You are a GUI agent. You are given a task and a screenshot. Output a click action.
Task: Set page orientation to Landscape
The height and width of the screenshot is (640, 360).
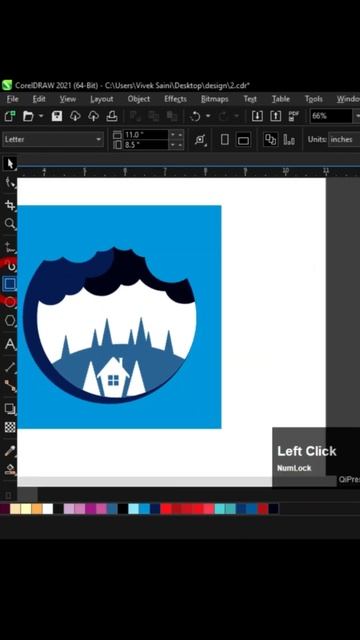[x=243, y=140]
